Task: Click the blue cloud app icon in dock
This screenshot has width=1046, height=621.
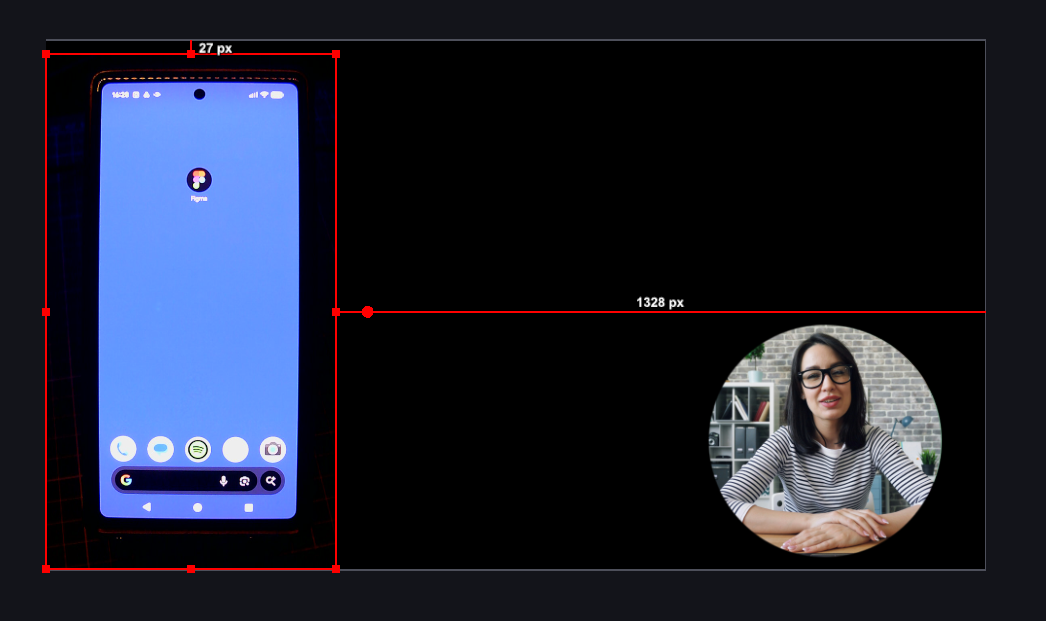Action: pyautogui.click(x=160, y=450)
